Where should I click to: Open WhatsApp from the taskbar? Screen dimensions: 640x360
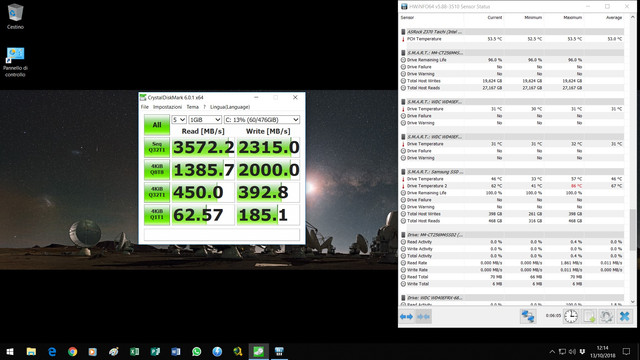coord(197,351)
